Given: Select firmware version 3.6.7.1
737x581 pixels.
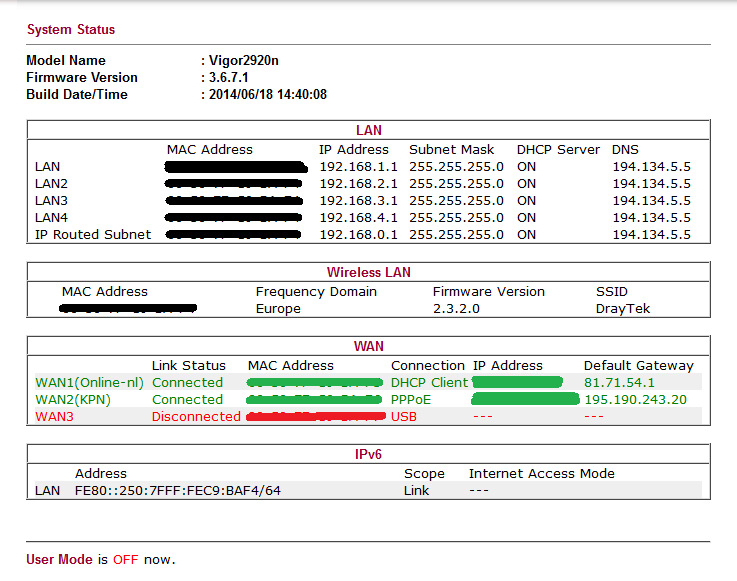Looking at the screenshot, I should pos(228,78).
